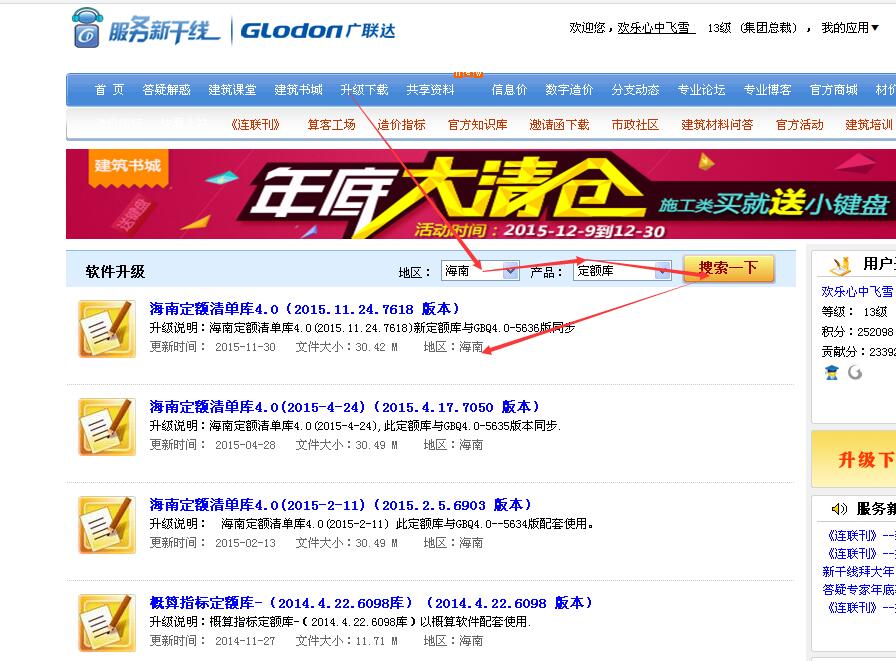Click file size 11.71 M text
This screenshot has height=661, width=896.
[x=376, y=641]
